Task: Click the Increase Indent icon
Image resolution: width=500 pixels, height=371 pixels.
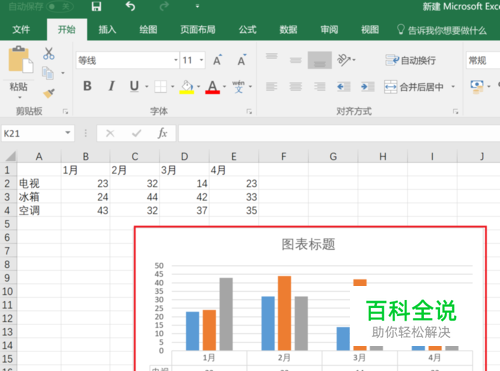Action: point(367,87)
